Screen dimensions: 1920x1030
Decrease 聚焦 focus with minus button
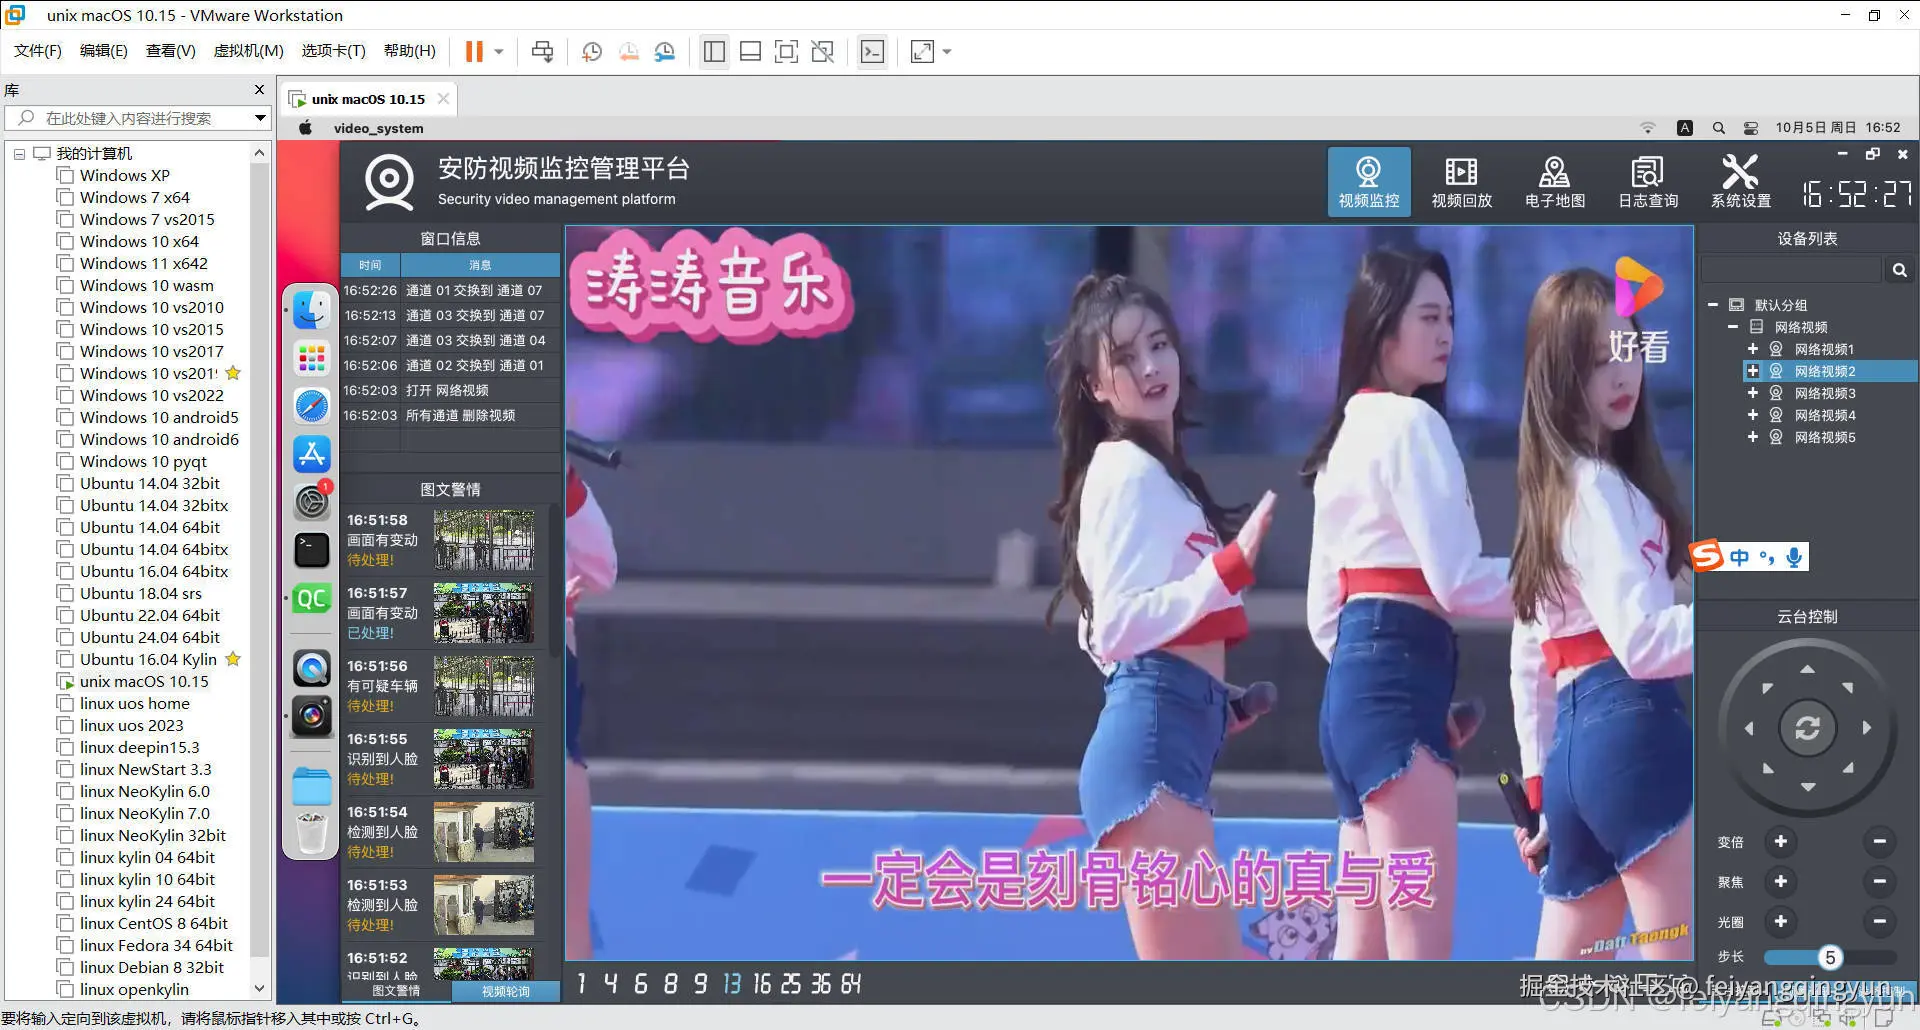pyautogui.click(x=1879, y=882)
